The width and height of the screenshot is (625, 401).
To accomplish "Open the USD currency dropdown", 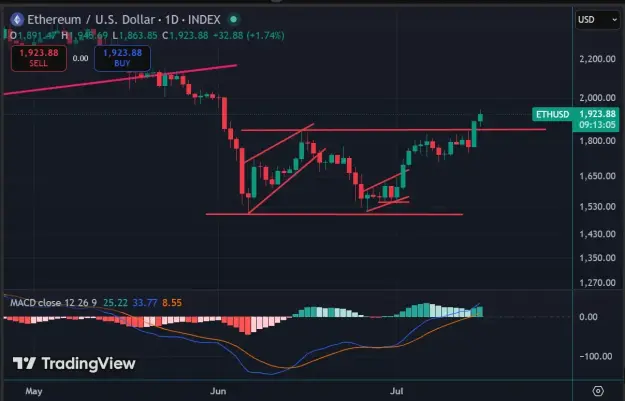I will (x=597, y=20).
